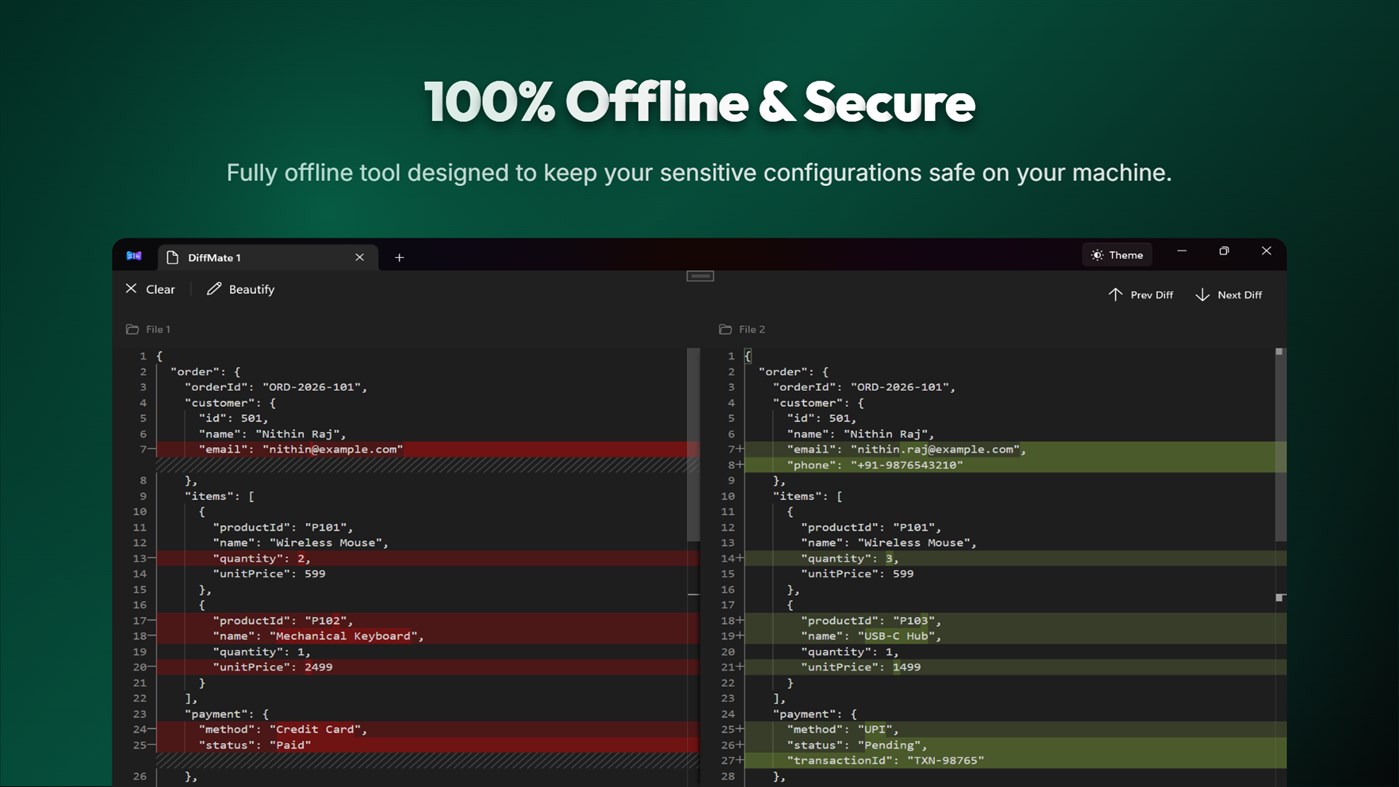Click the Mechanical Keyboard line in File 1
1399x787 pixels.
427,636
